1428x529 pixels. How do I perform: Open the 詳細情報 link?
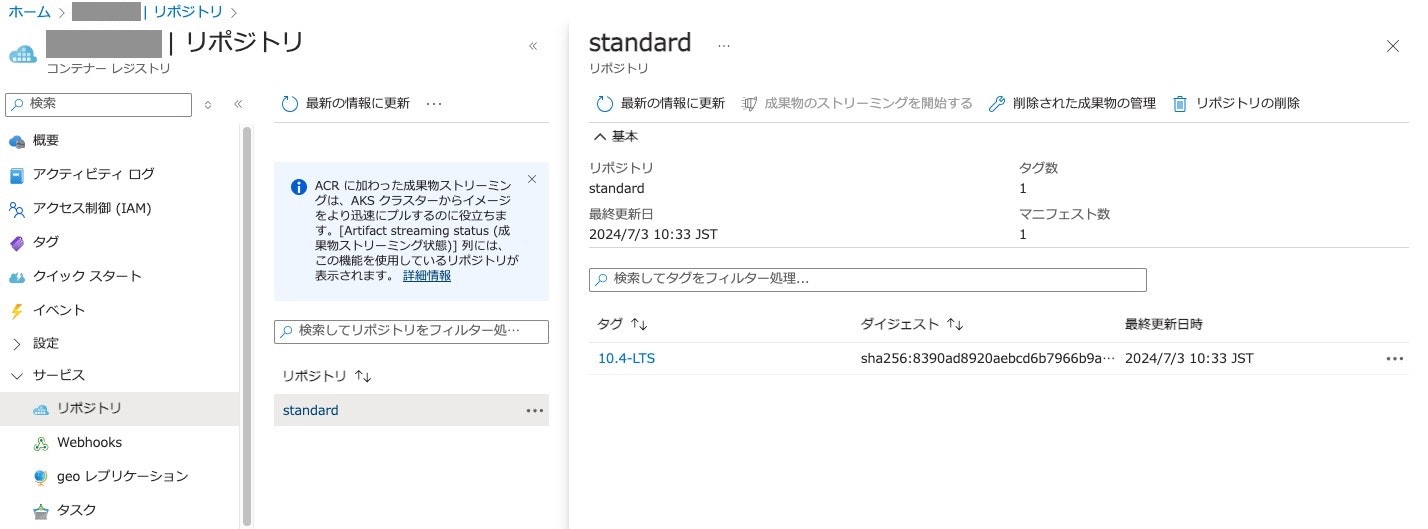(x=427, y=276)
